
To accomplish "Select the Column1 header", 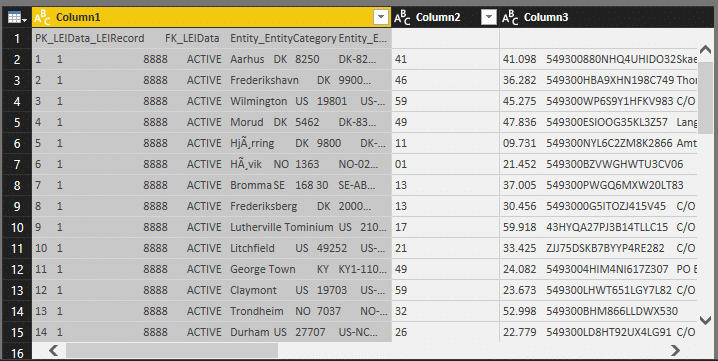I will 212,17.
